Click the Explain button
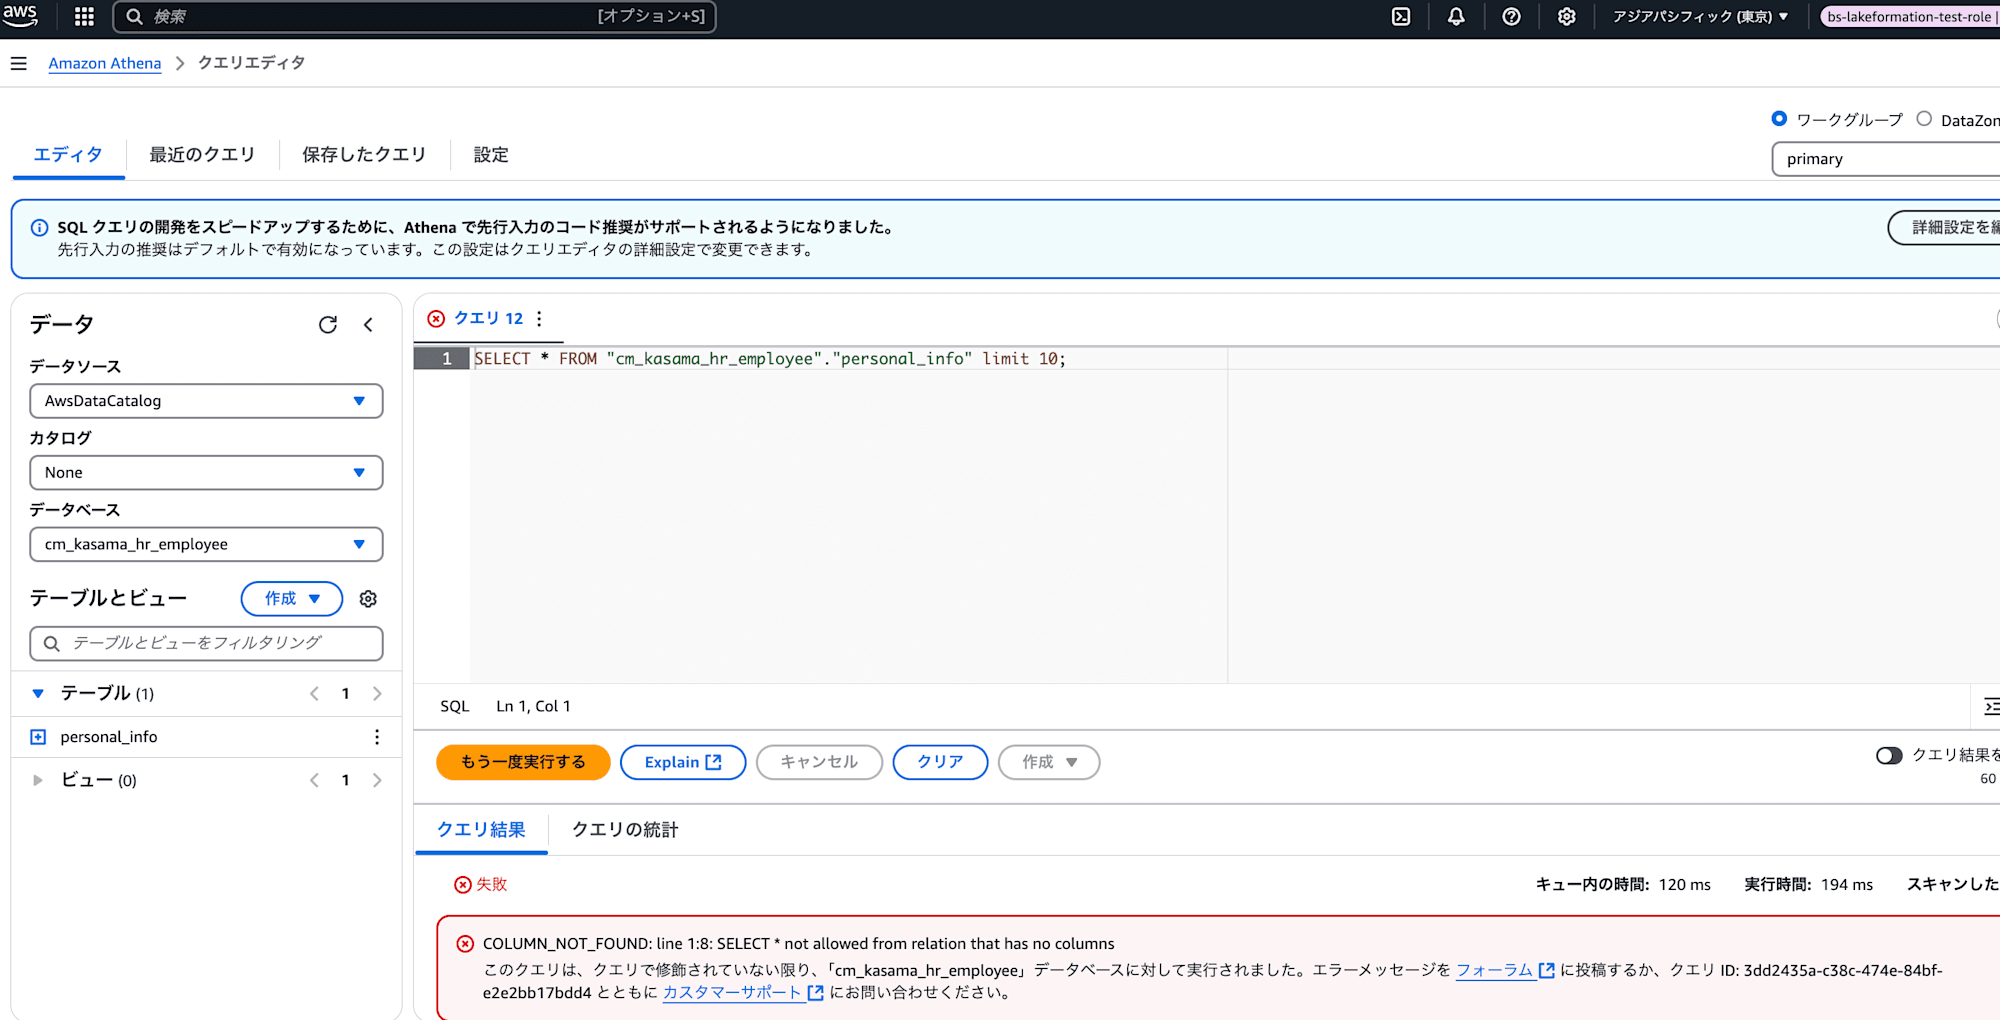This screenshot has height=1020, width=2000. coord(683,762)
